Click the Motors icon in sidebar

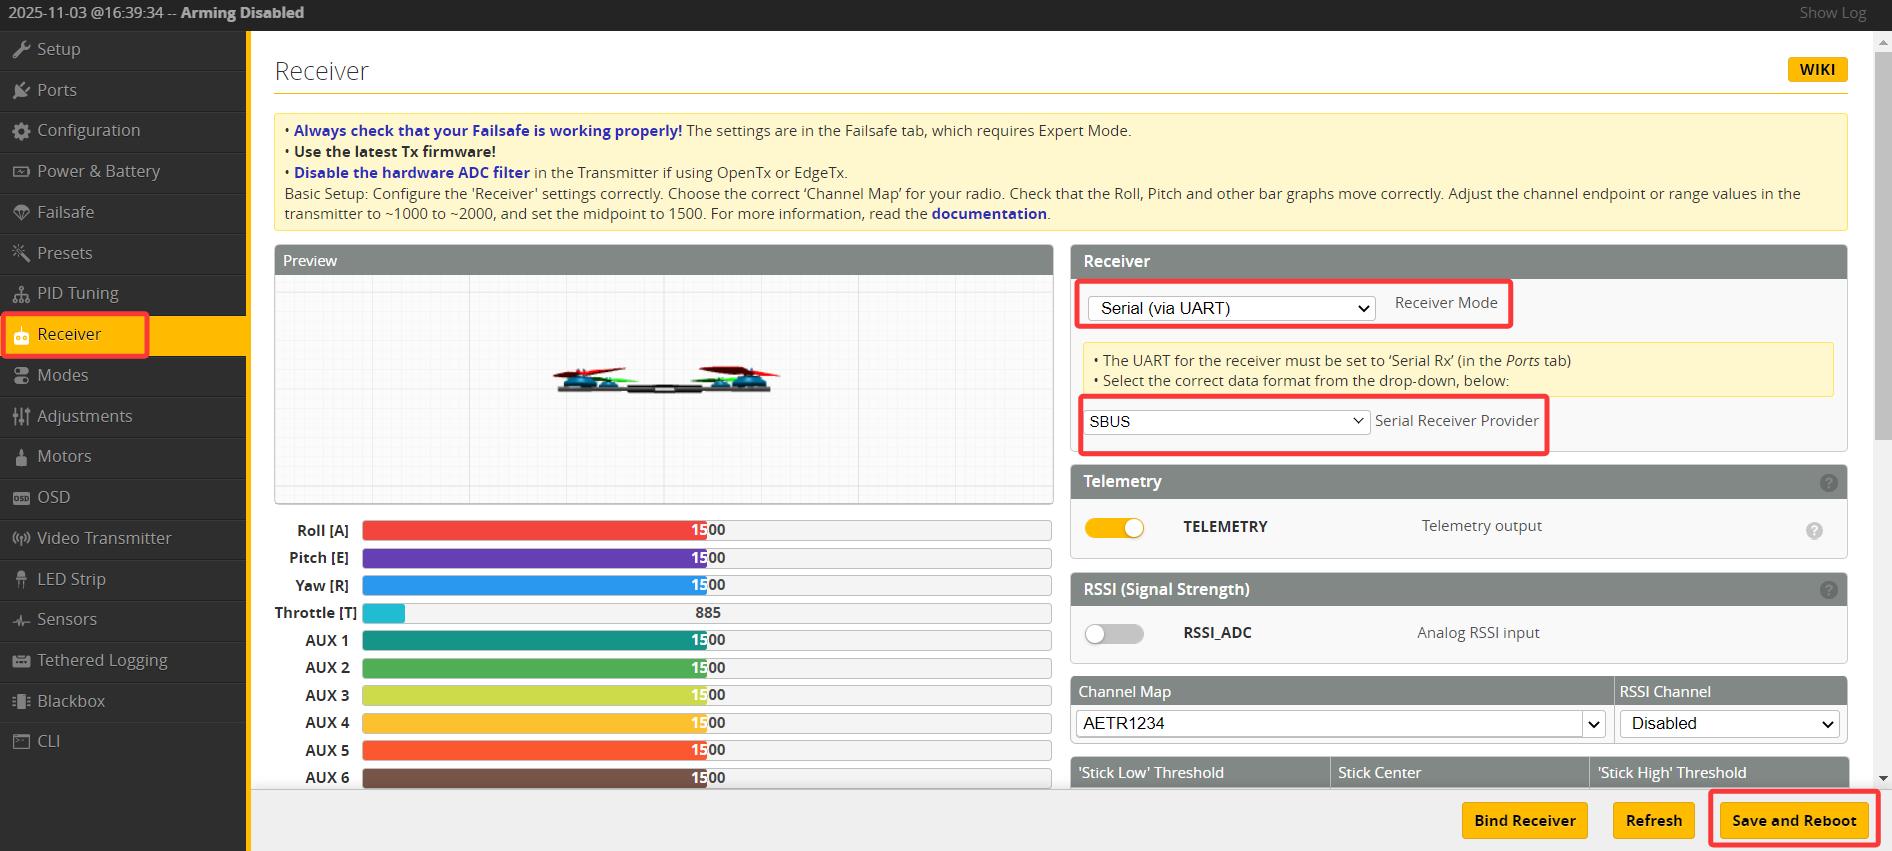[x=21, y=457]
